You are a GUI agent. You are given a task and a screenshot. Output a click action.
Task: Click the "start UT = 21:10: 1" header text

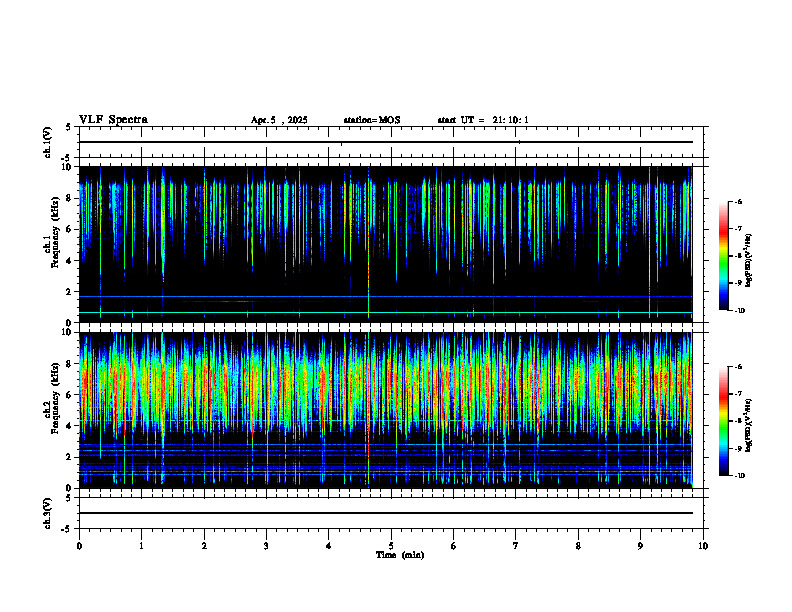[x=483, y=120]
